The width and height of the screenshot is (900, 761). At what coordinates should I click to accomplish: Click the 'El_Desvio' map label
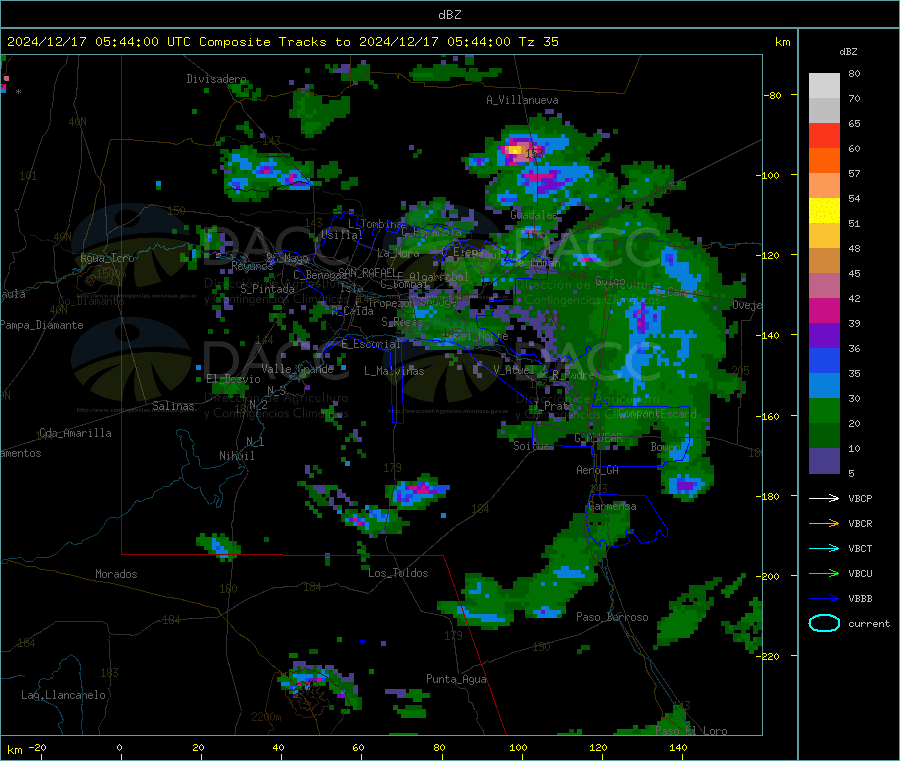pos(233,379)
